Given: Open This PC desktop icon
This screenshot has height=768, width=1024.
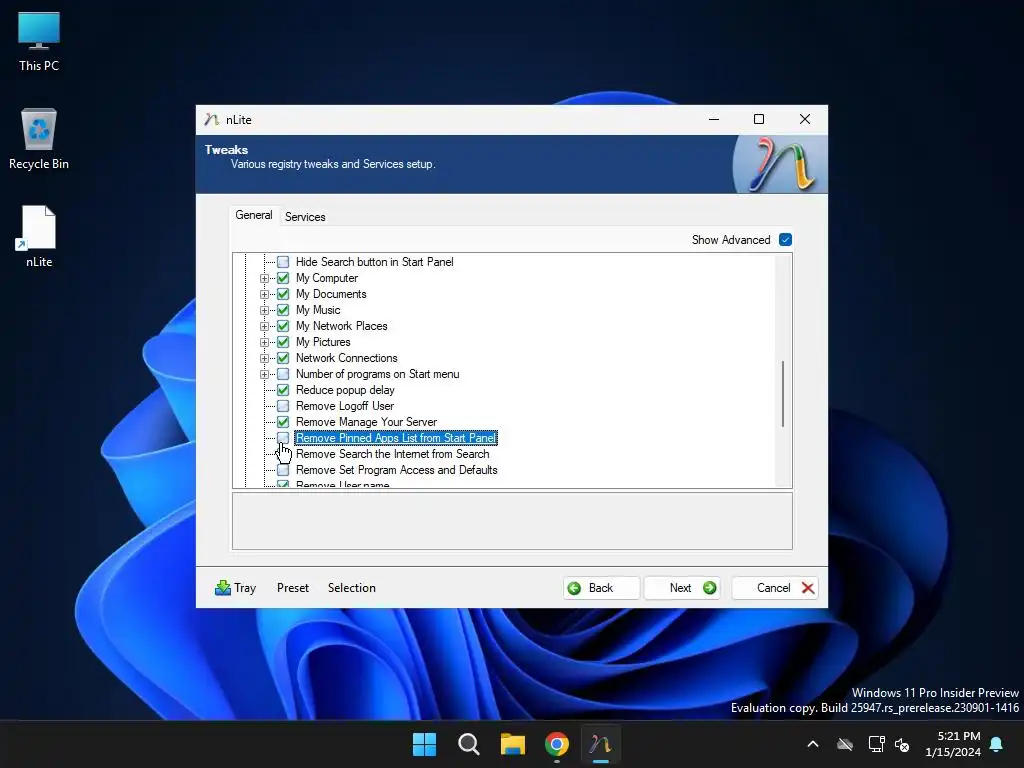Looking at the screenshot, I should pyautogui.click(x=39, y=41).
